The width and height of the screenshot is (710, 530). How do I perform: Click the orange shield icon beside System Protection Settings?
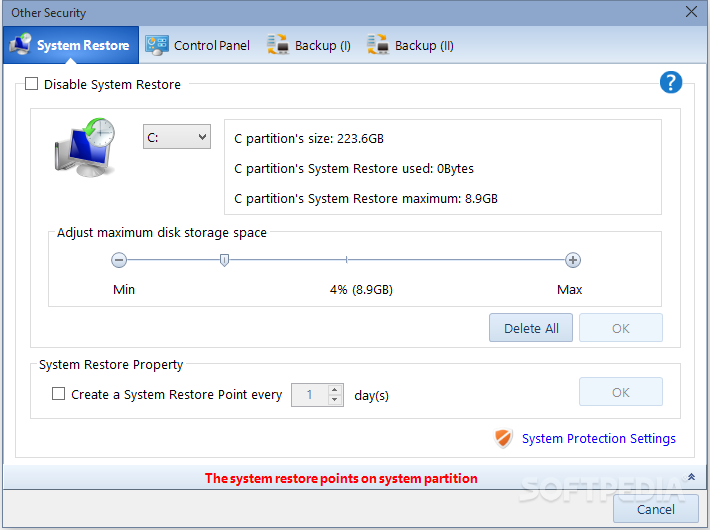click(503, 438)
